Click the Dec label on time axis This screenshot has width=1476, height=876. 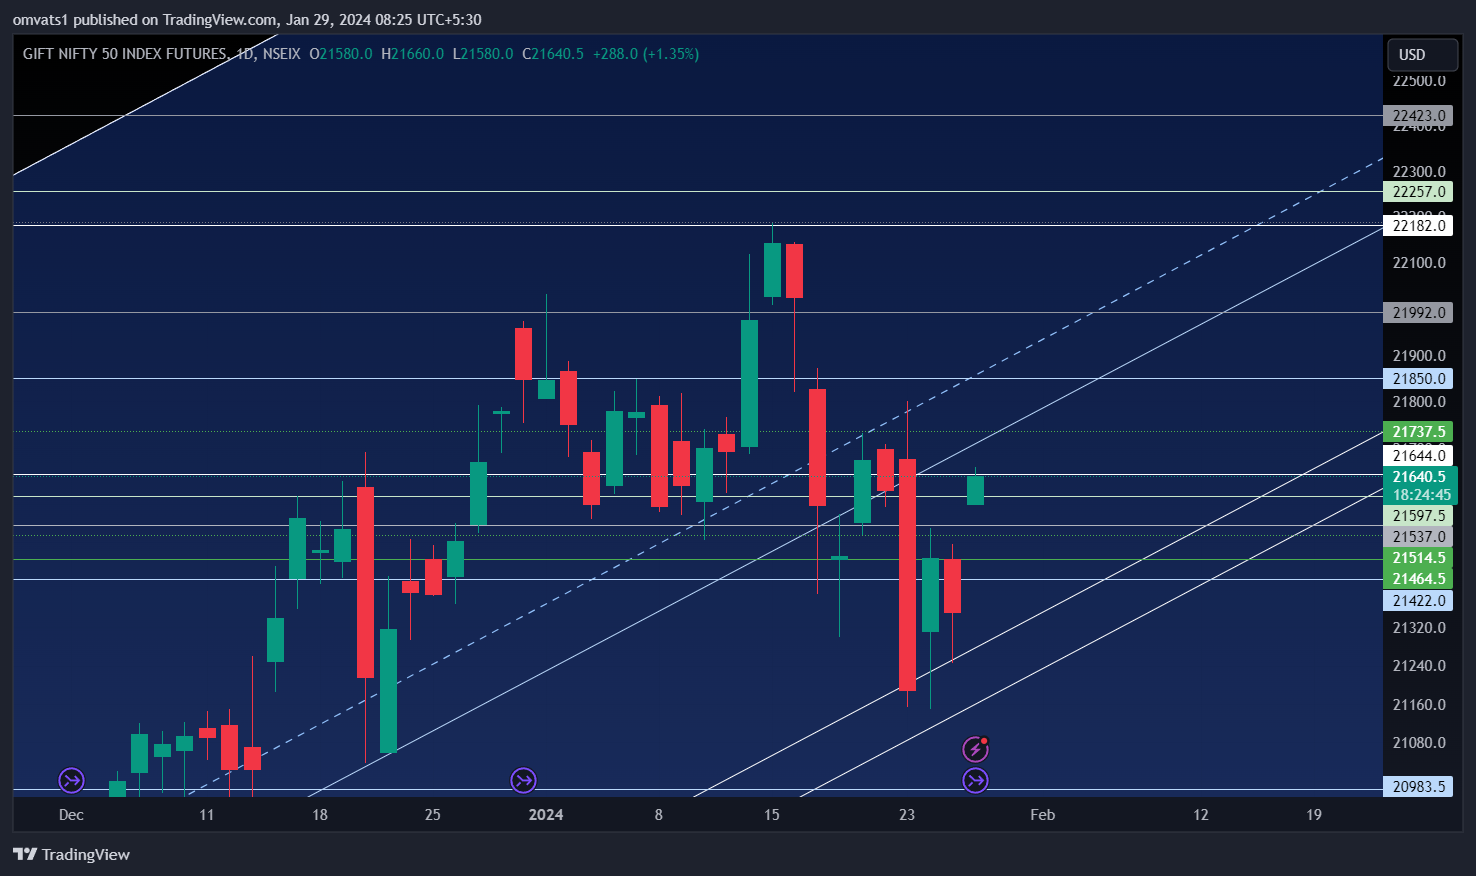click(71, 815)
